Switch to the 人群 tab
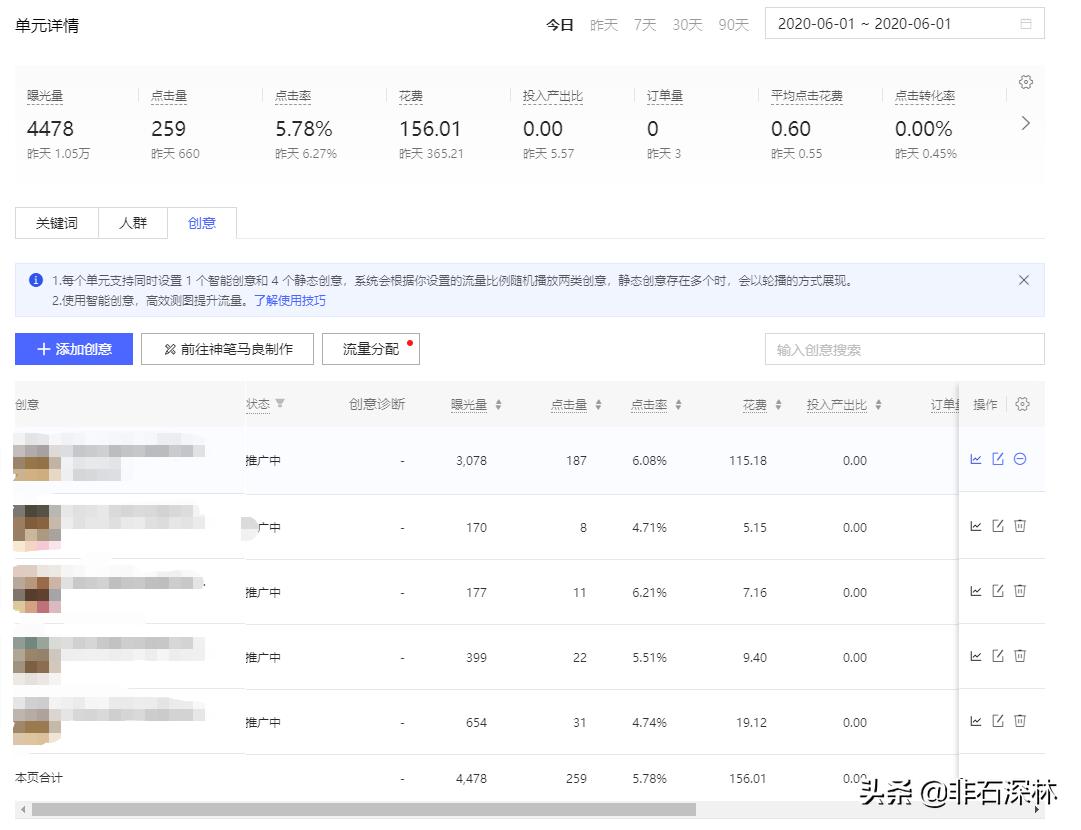The width and height of the screenshot is (1081, 830). (133, 223)
